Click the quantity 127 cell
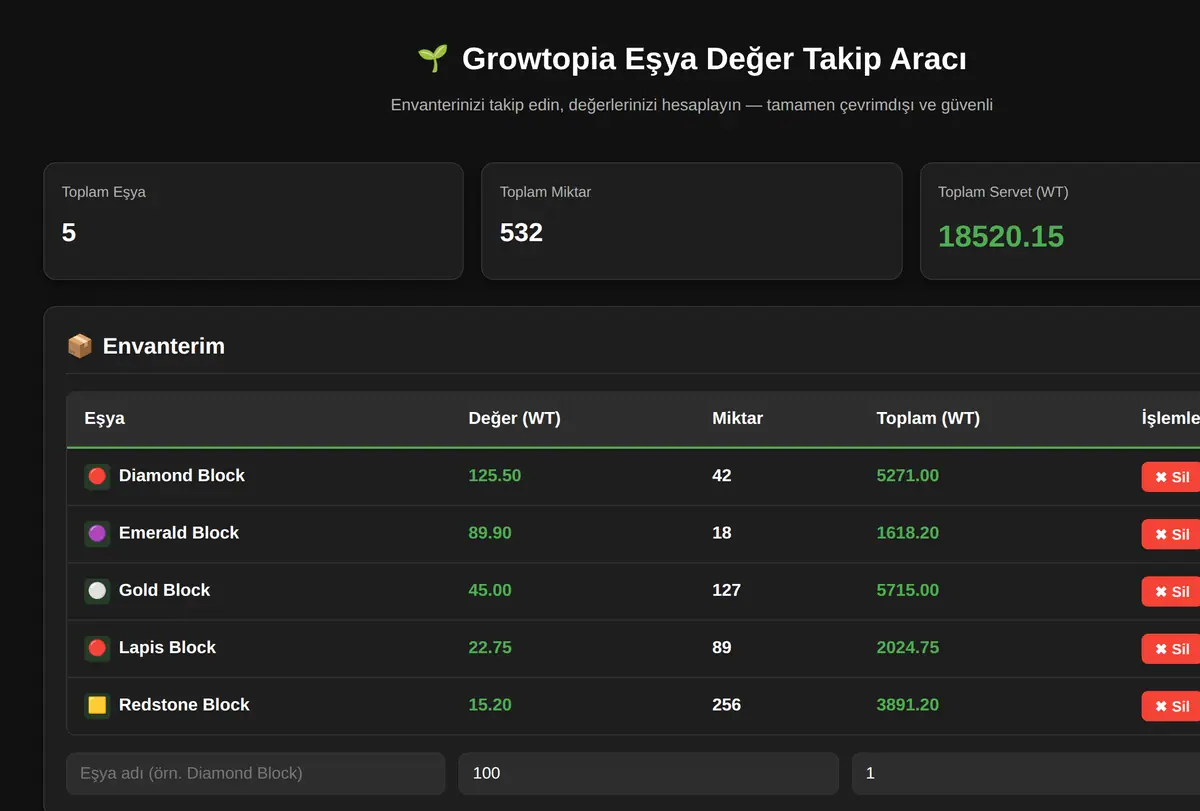This screenshot has height=811, width=1200. point(726,590)
